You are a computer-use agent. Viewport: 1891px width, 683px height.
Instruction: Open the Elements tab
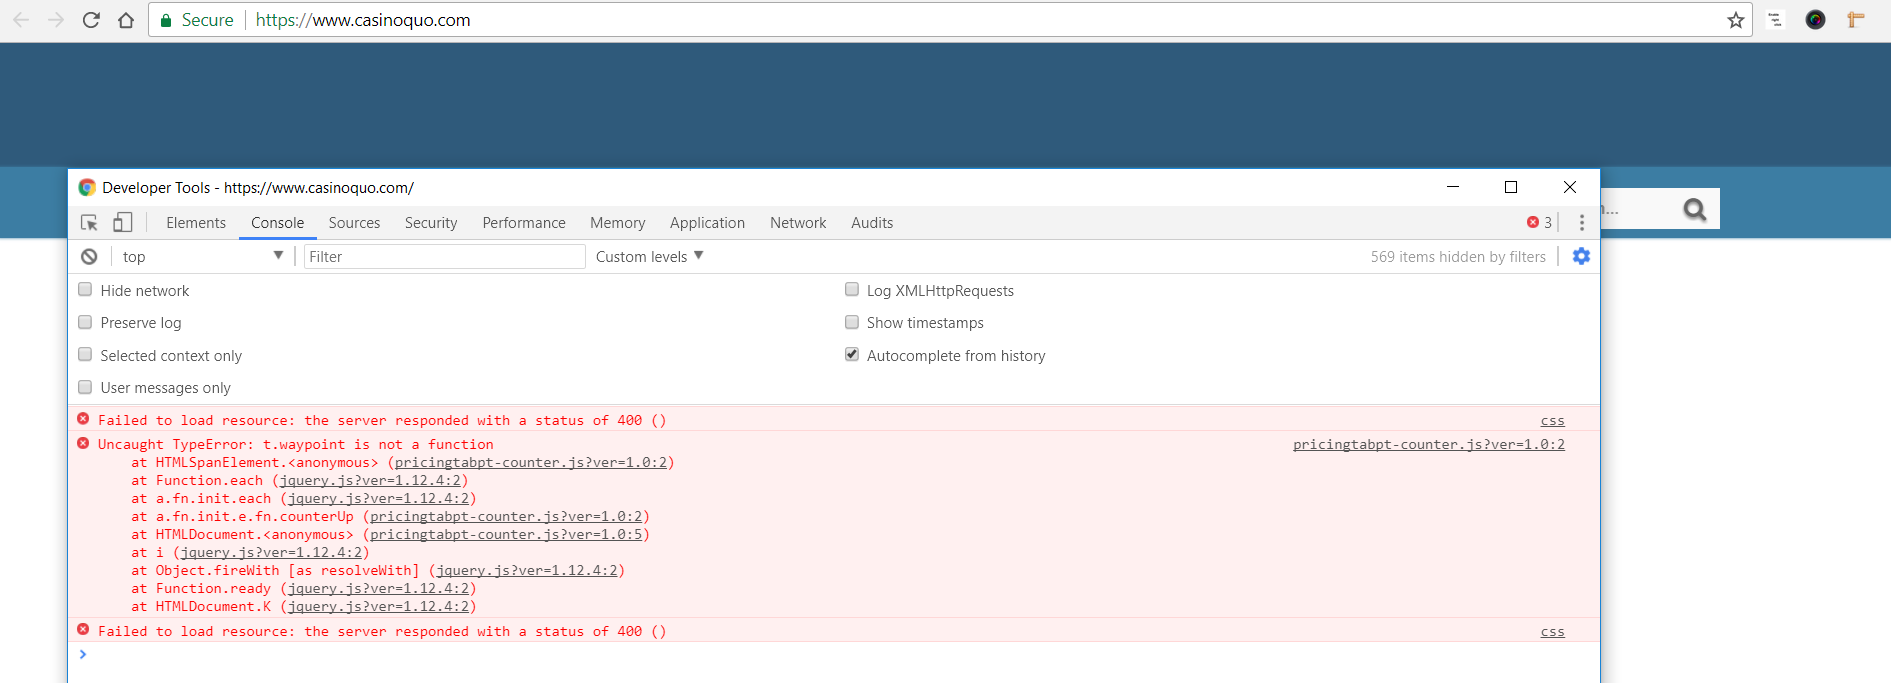point(196,223)
